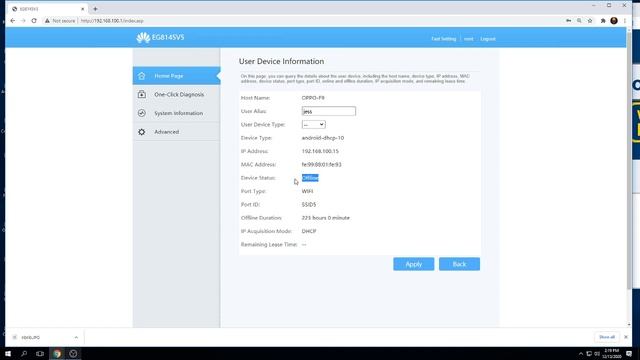Click into the User Alias input field
This screenshot has width=640, height=360.
(x=329, y=111)
